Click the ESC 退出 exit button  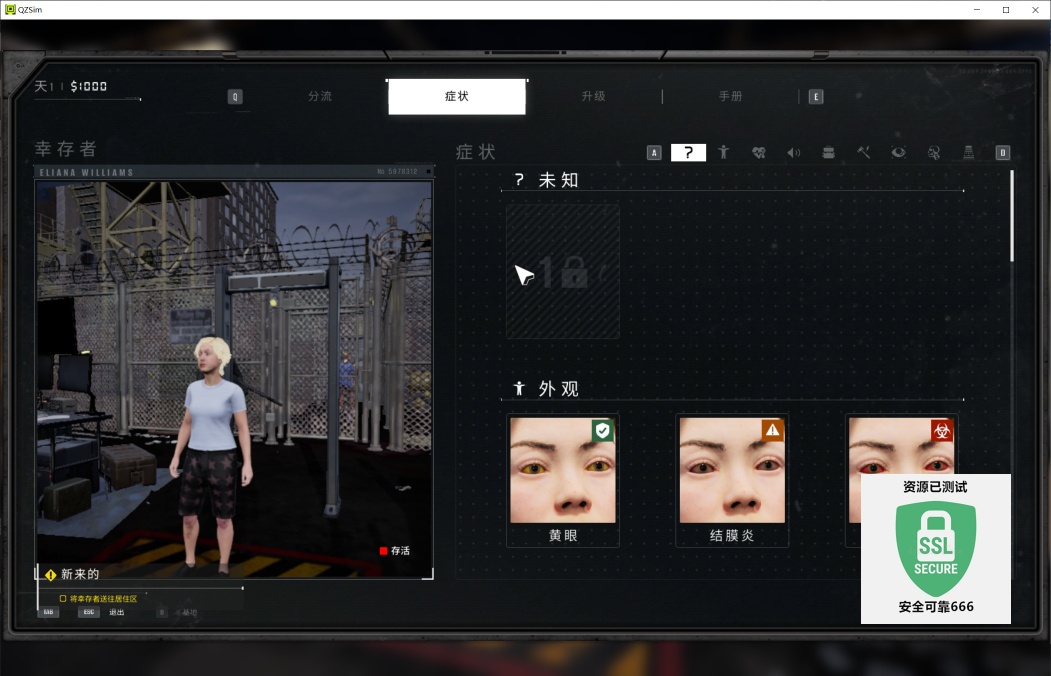(90, 612)
